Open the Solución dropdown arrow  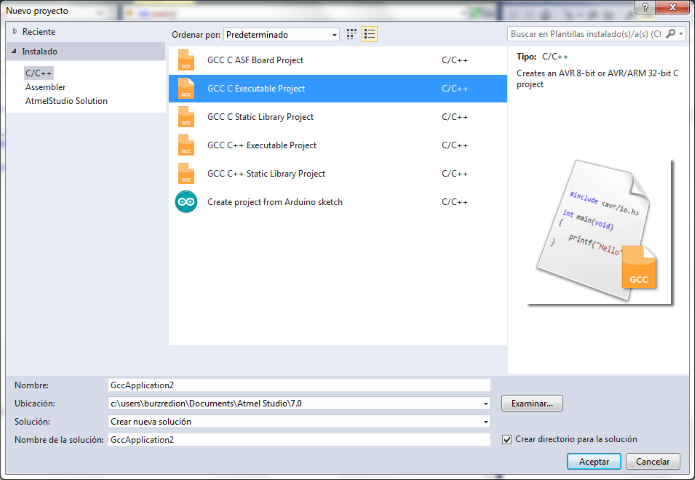[x=486, y=422]
